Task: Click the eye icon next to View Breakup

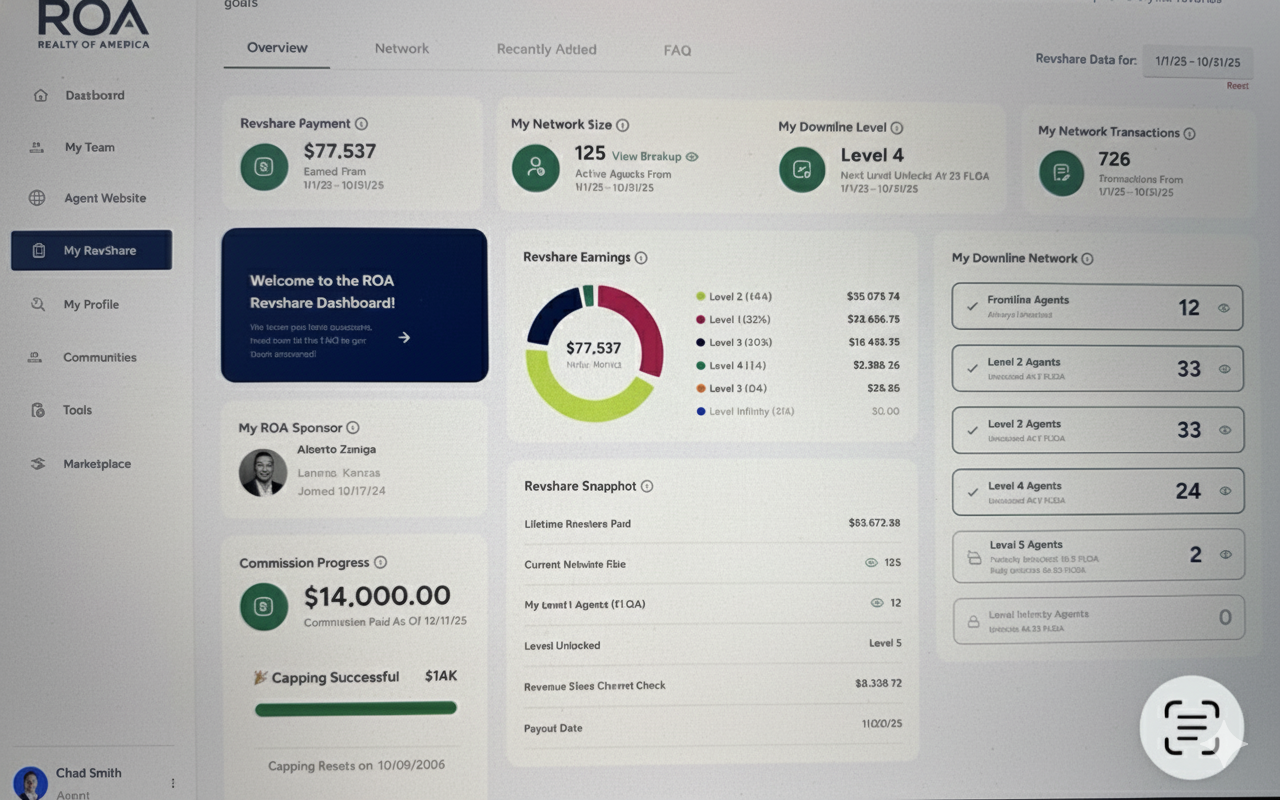Action: point(692,157)
